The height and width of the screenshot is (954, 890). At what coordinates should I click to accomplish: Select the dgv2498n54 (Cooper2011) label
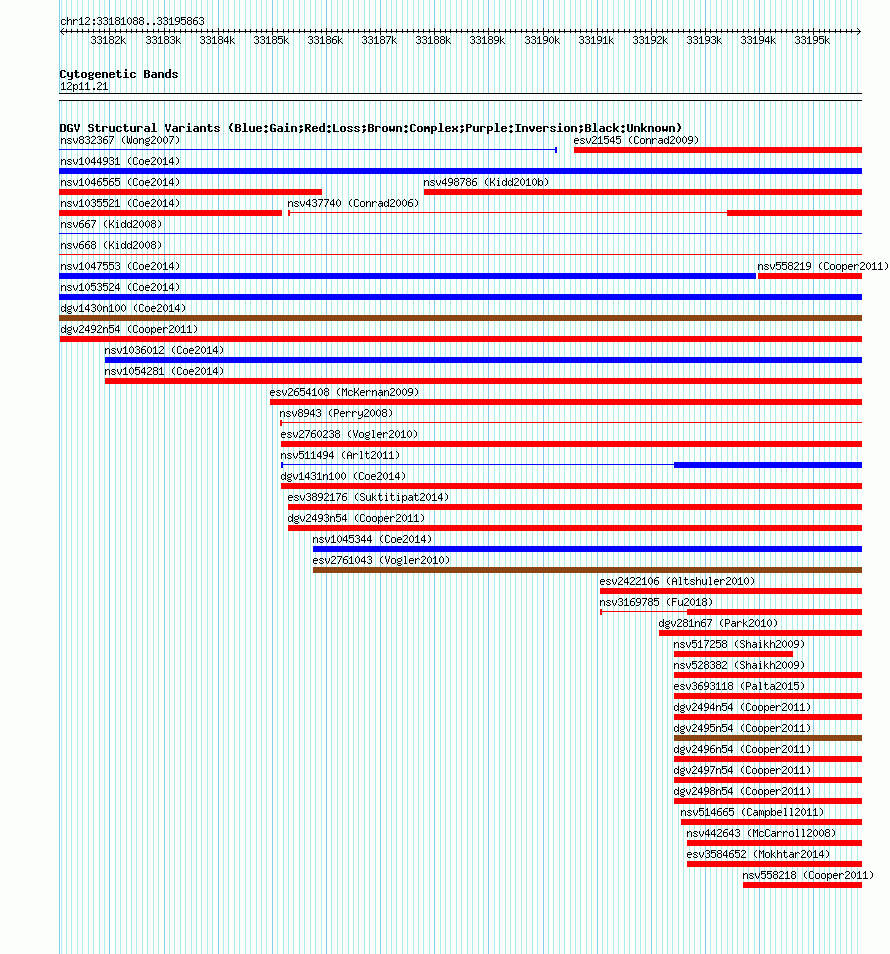(742, 791)
